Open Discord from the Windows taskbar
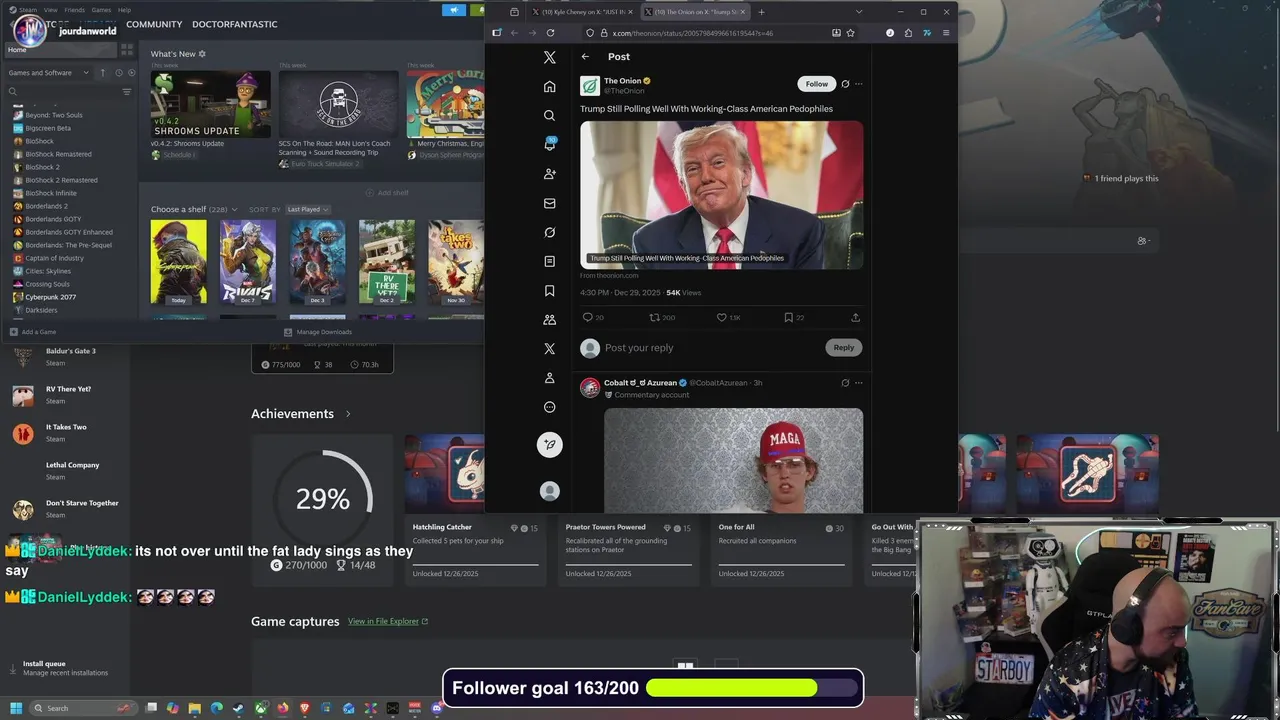This screenshot has height=720, width=1280. tap(436, 708)
